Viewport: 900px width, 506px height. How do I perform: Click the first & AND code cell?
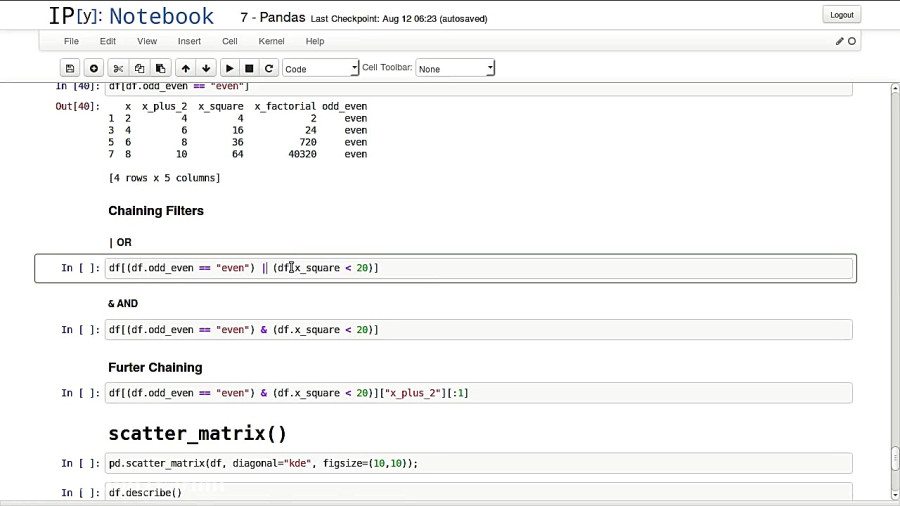pyautogui.click(x=479, y=330)
